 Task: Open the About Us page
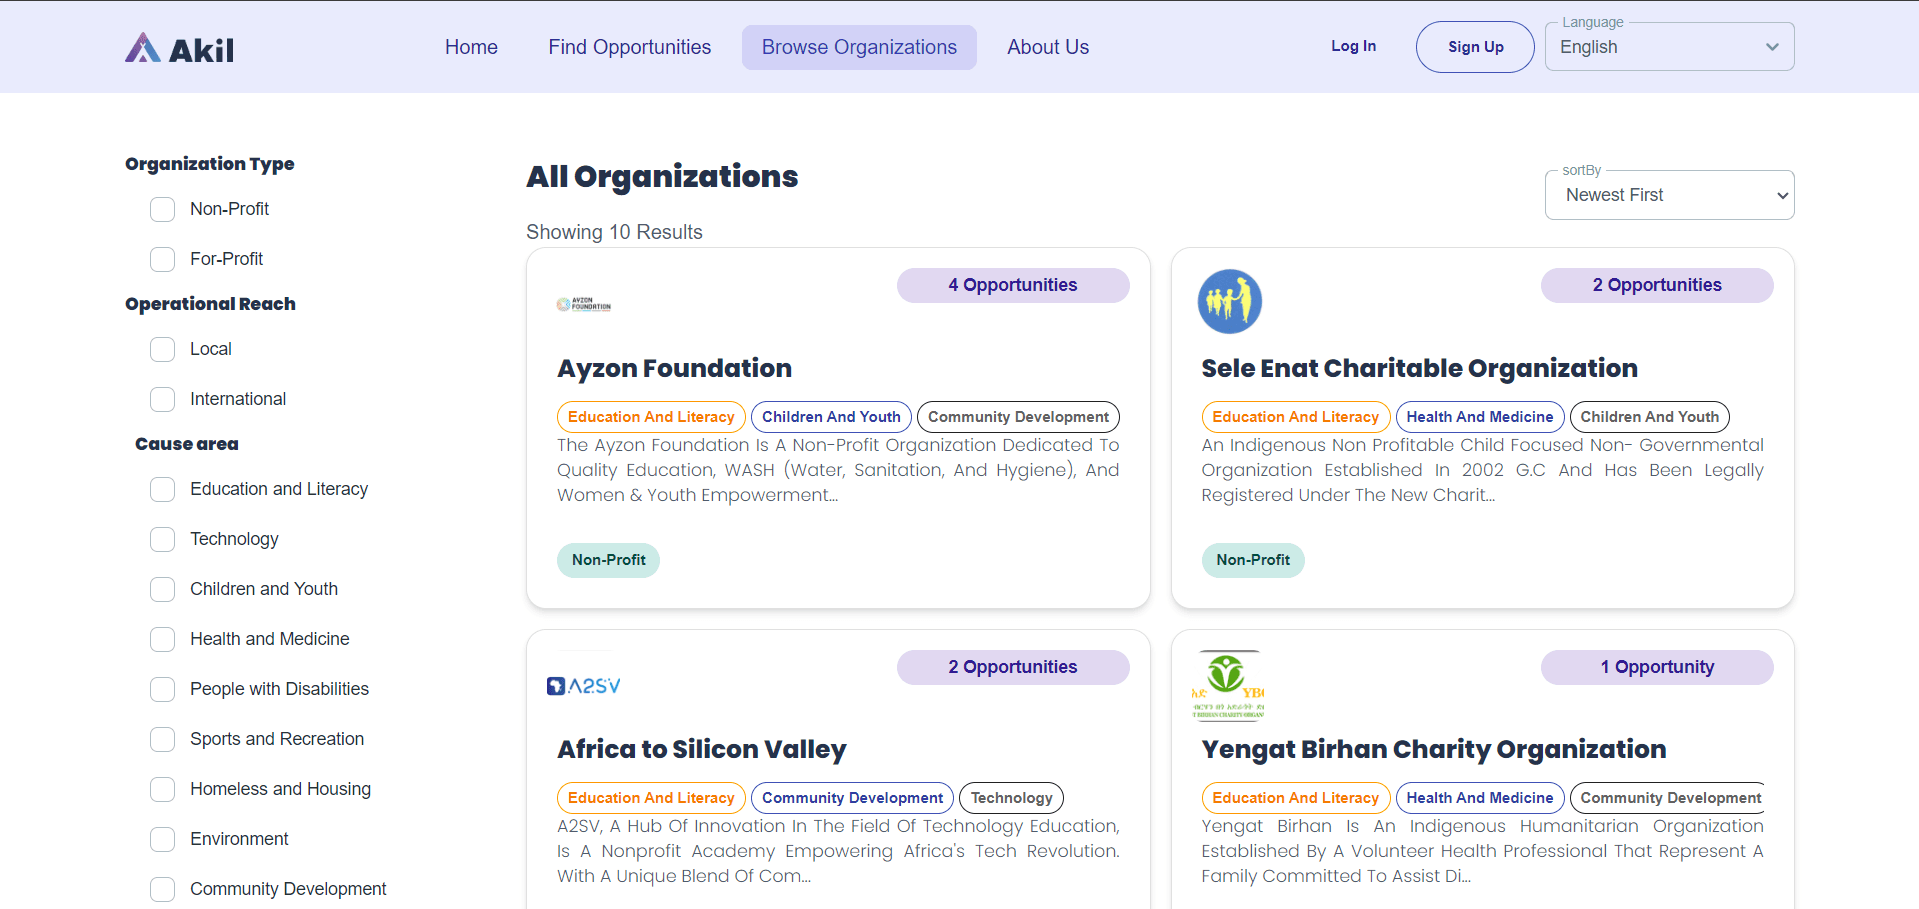click(x=1047, y=47)
